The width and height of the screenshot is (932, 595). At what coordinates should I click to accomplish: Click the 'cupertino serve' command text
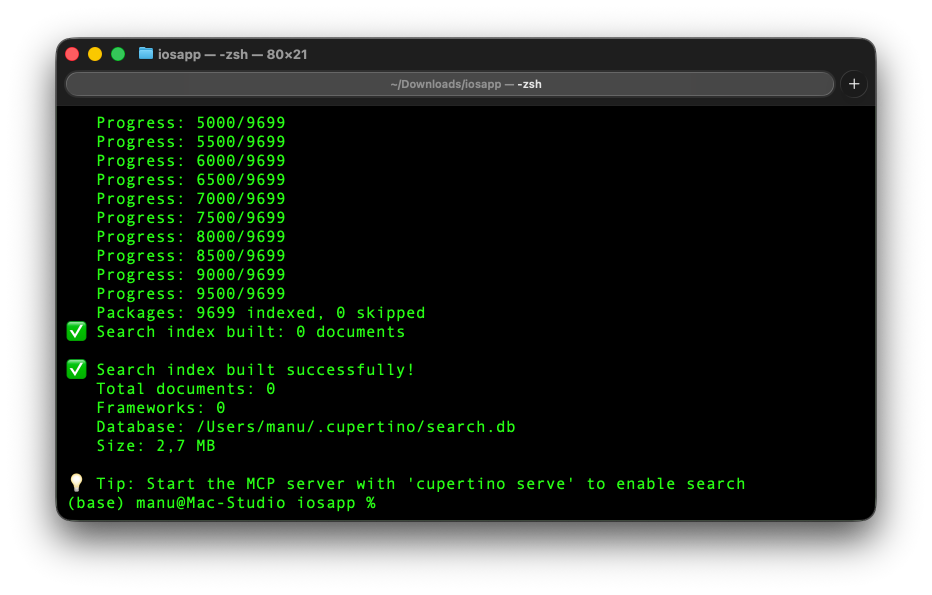click(x=491, y=484)
